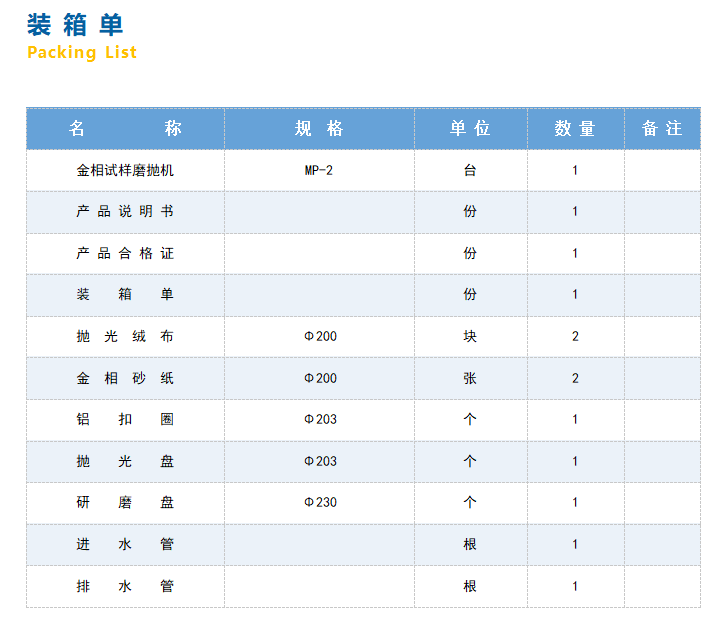Click the Φ230 specification cell
Viewport: 725px width, 623px height.
(319, 503)
